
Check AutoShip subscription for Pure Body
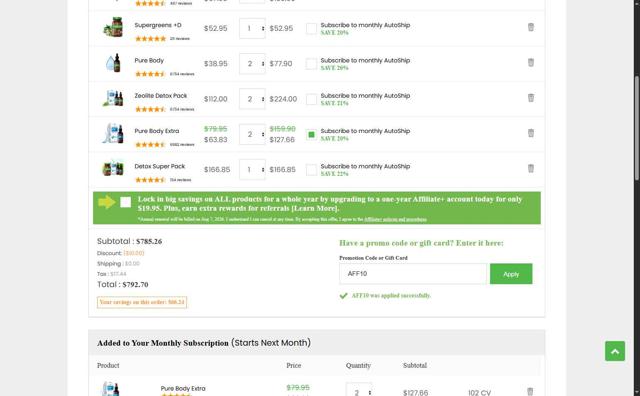[311, 64]
